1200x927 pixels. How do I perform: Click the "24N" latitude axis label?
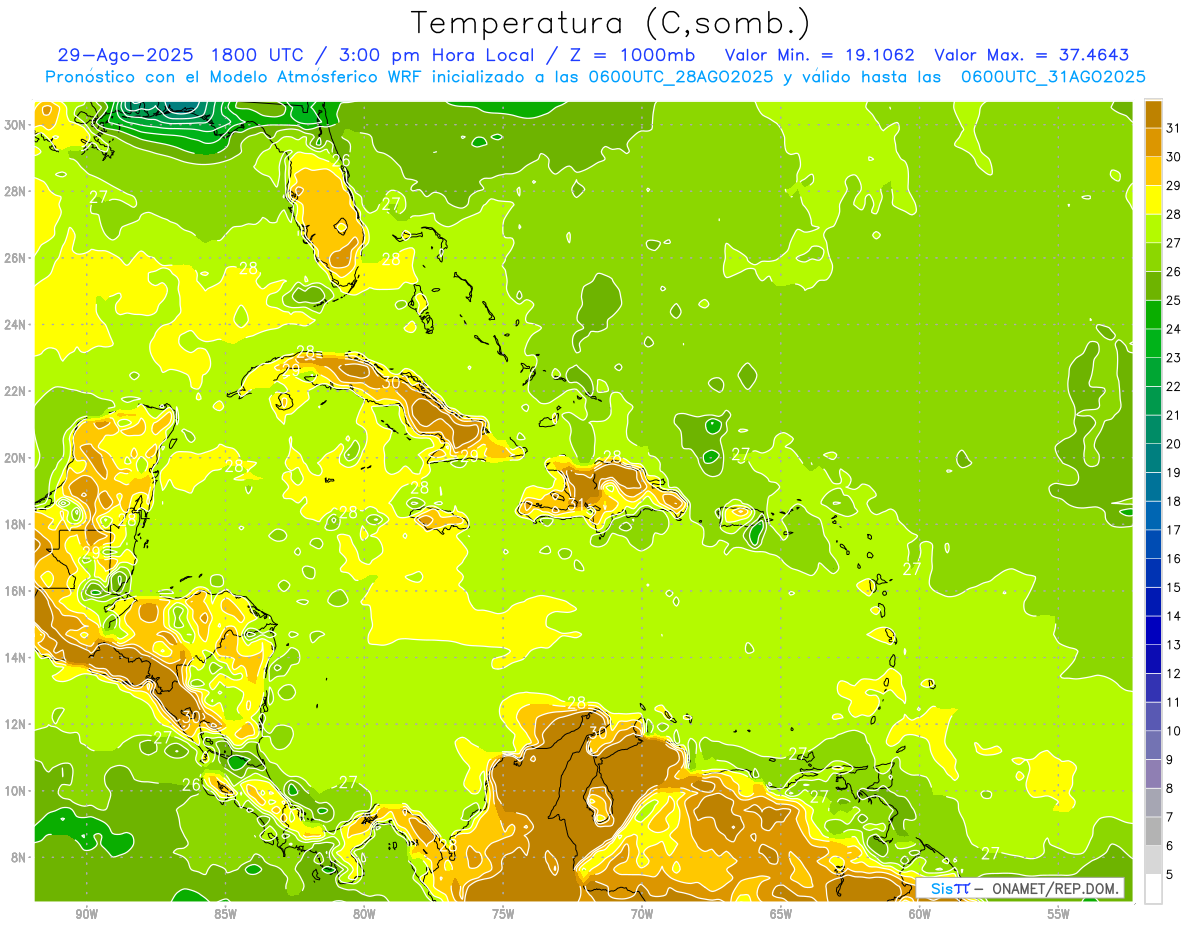coord(16,325)
